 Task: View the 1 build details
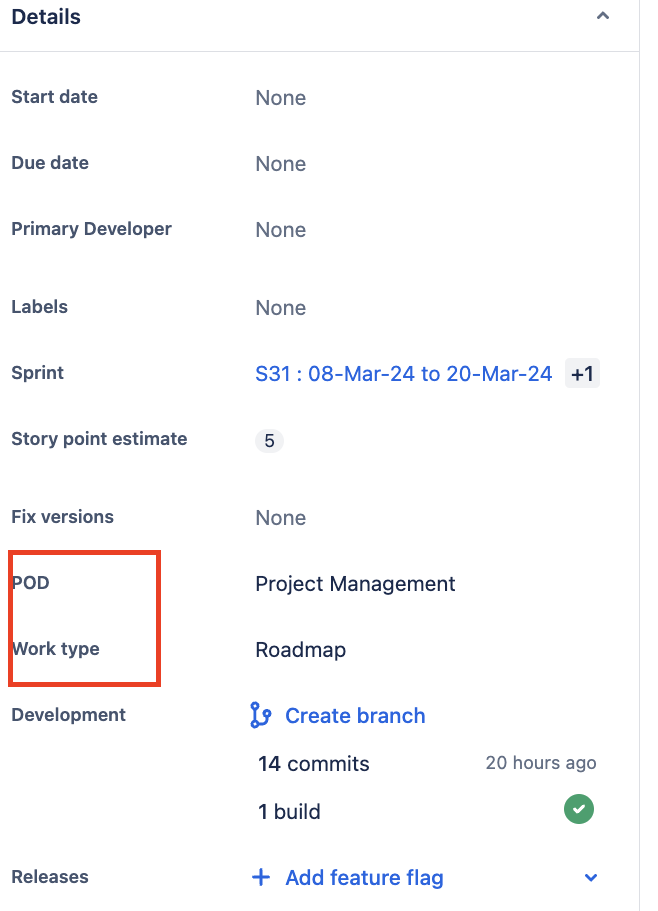point(289,811)
